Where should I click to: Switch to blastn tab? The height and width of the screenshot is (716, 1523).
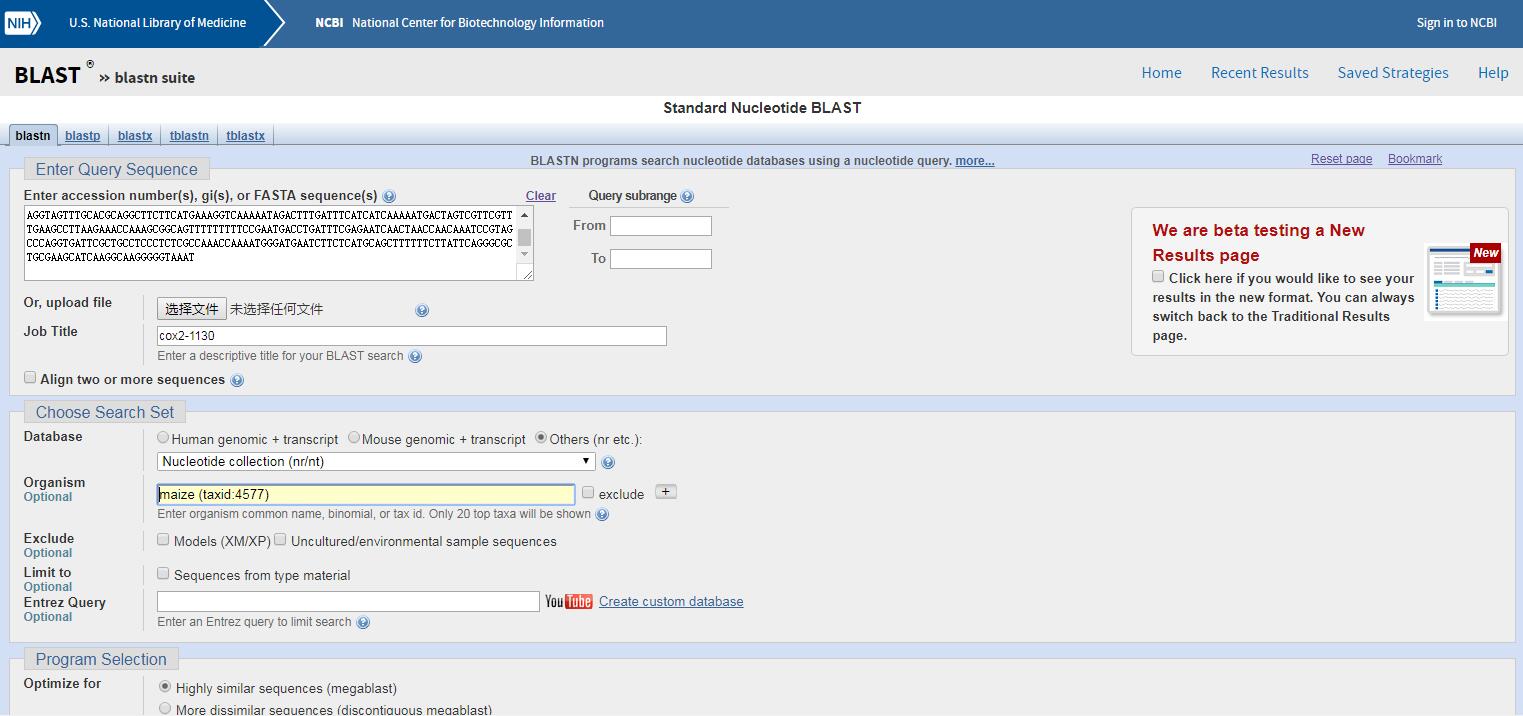pyautogui.click(x=33, y=135)
